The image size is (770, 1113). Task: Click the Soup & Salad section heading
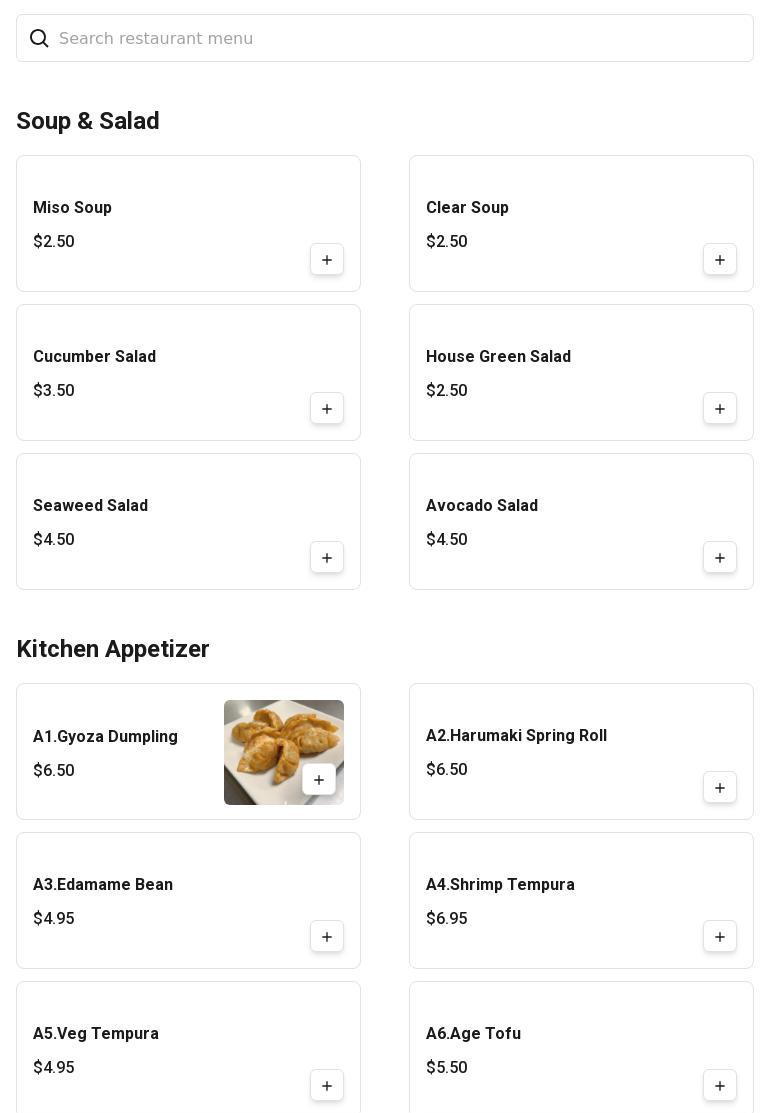[88, 121]
